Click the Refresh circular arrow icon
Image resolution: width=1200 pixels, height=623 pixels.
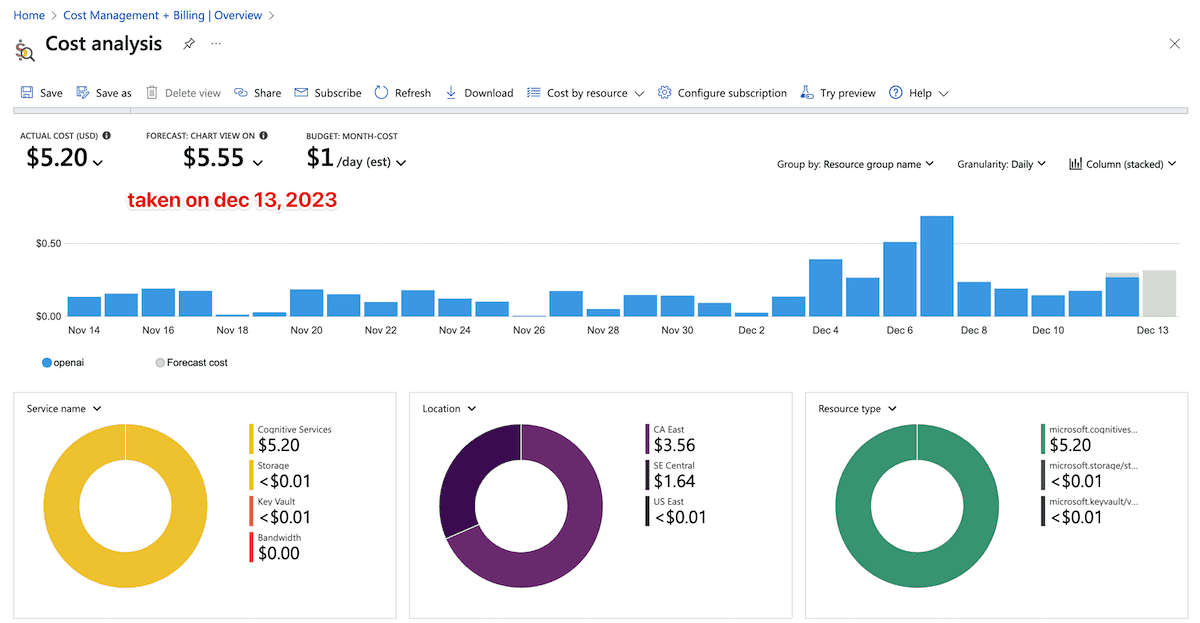pyautogui.click(x=382, y=93)
